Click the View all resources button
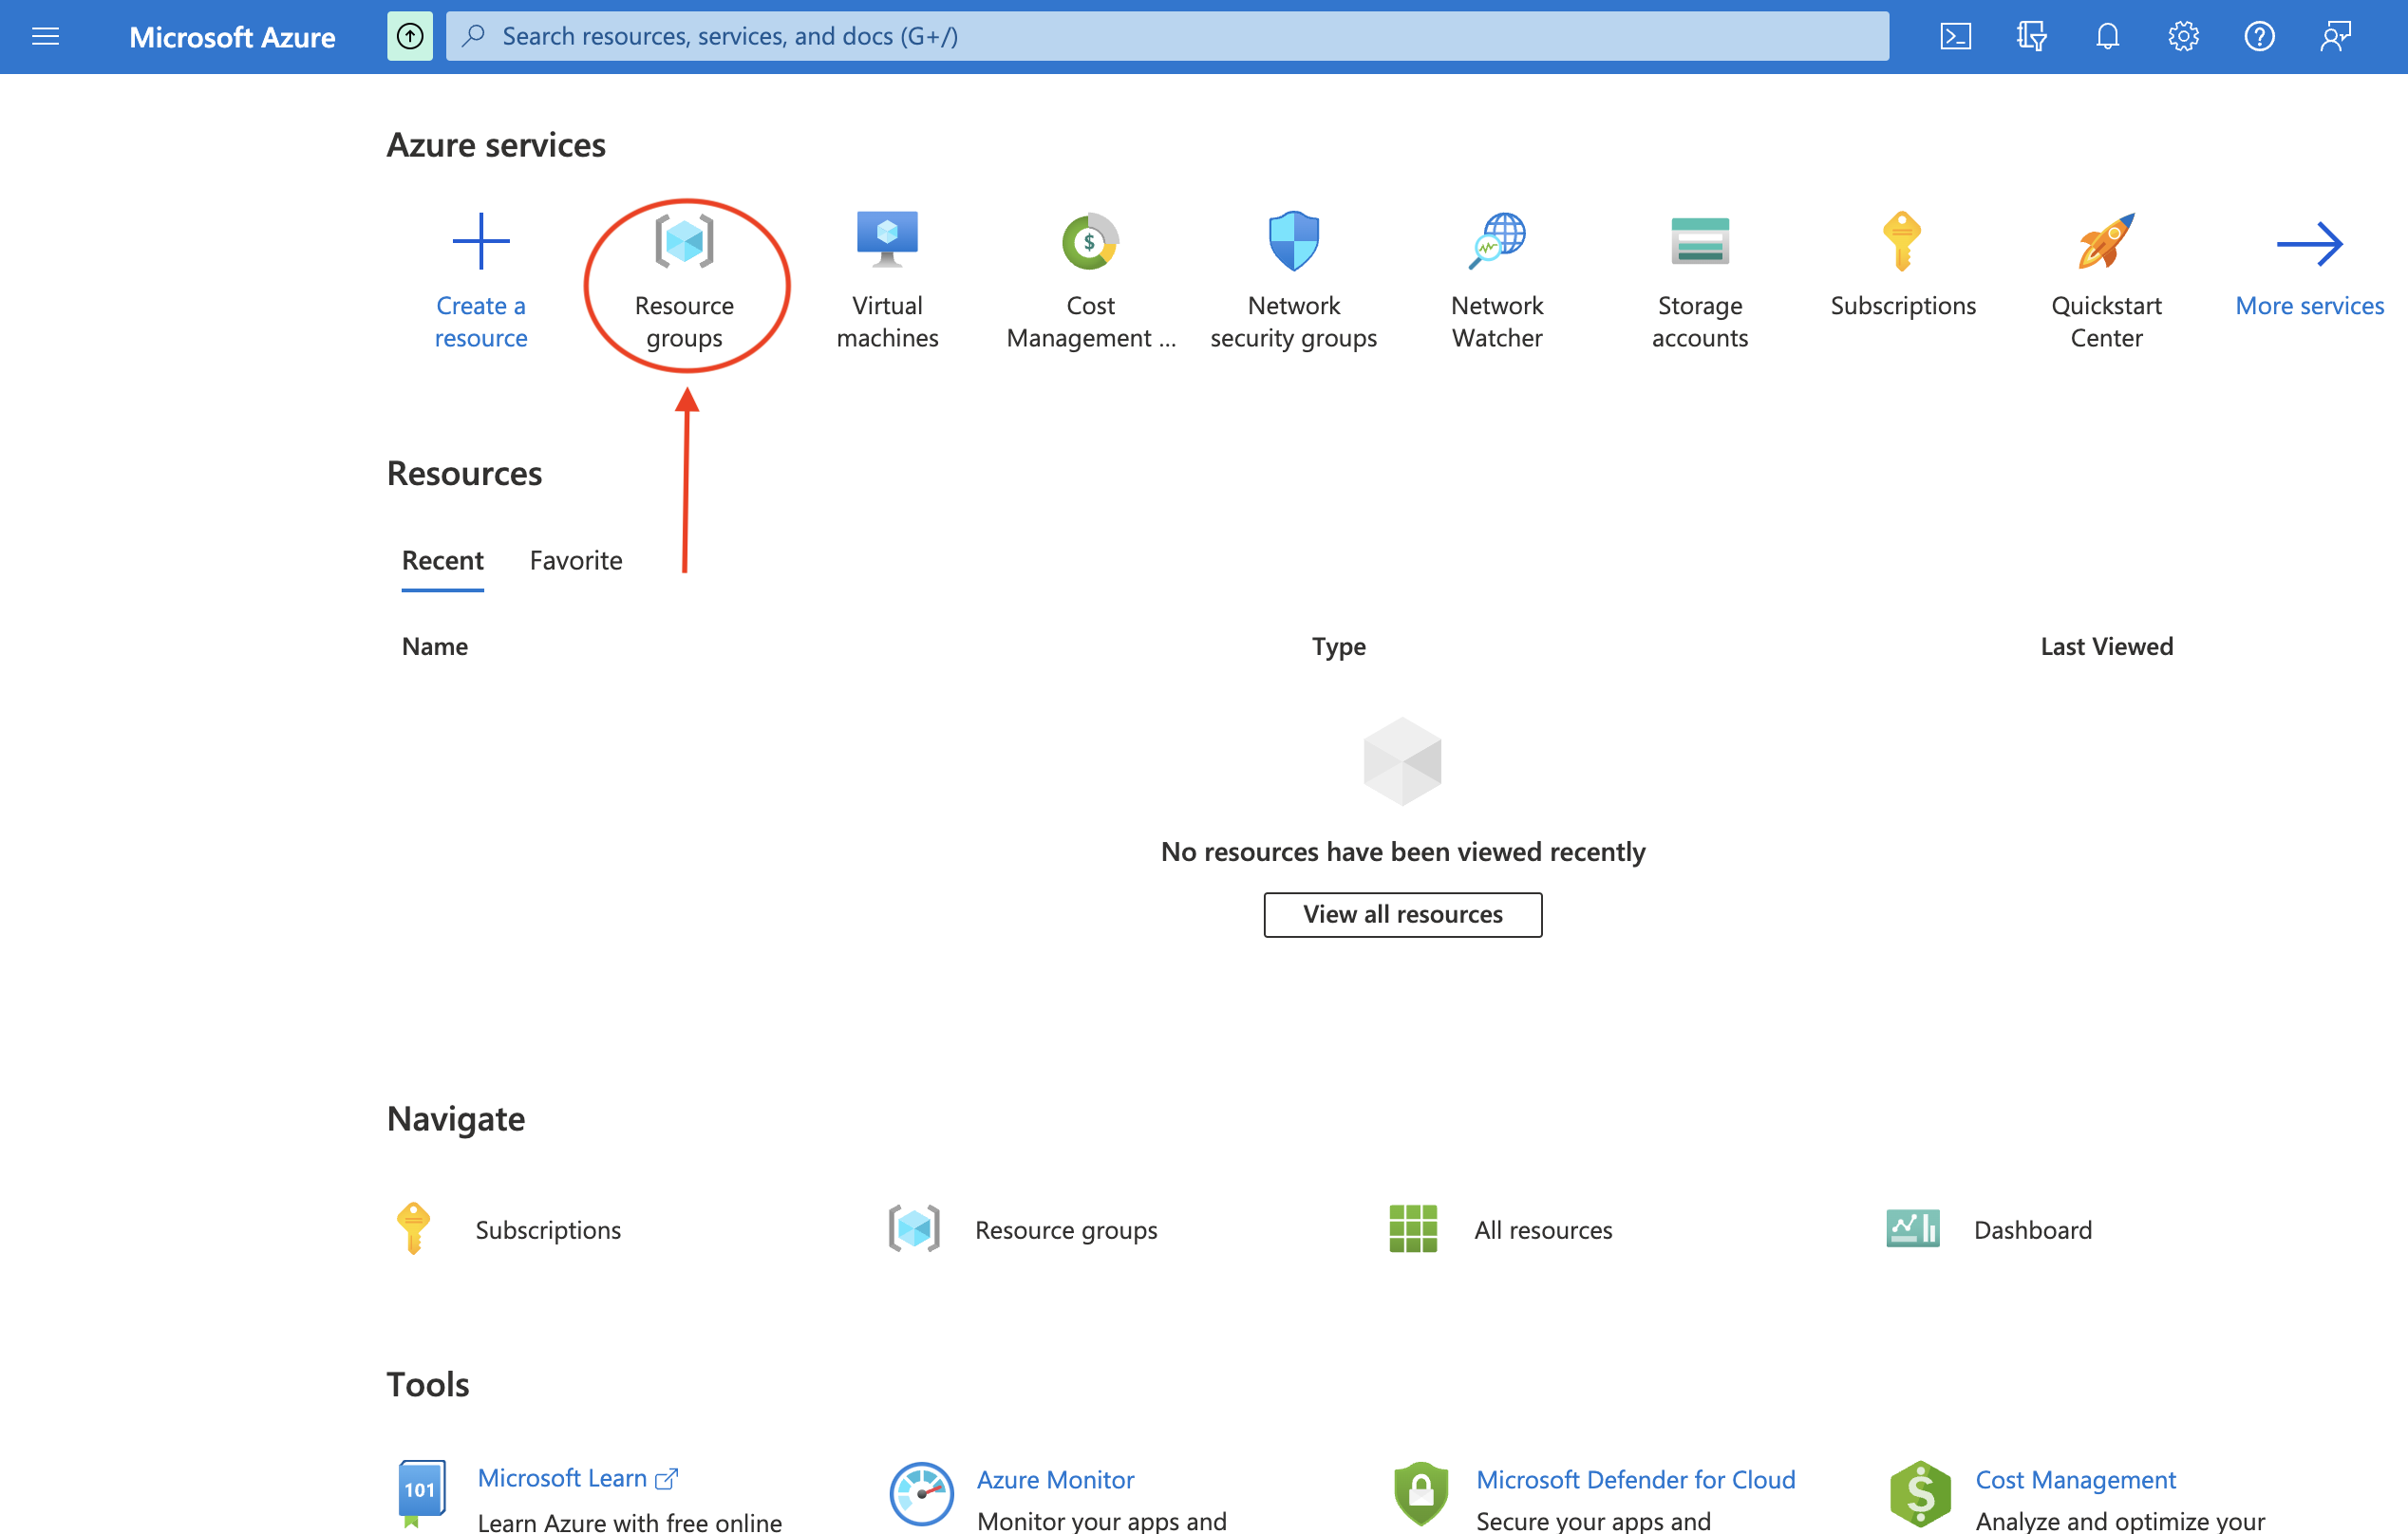The width and height of the screenshot is (2408, 1534). tap(1402, 914)
